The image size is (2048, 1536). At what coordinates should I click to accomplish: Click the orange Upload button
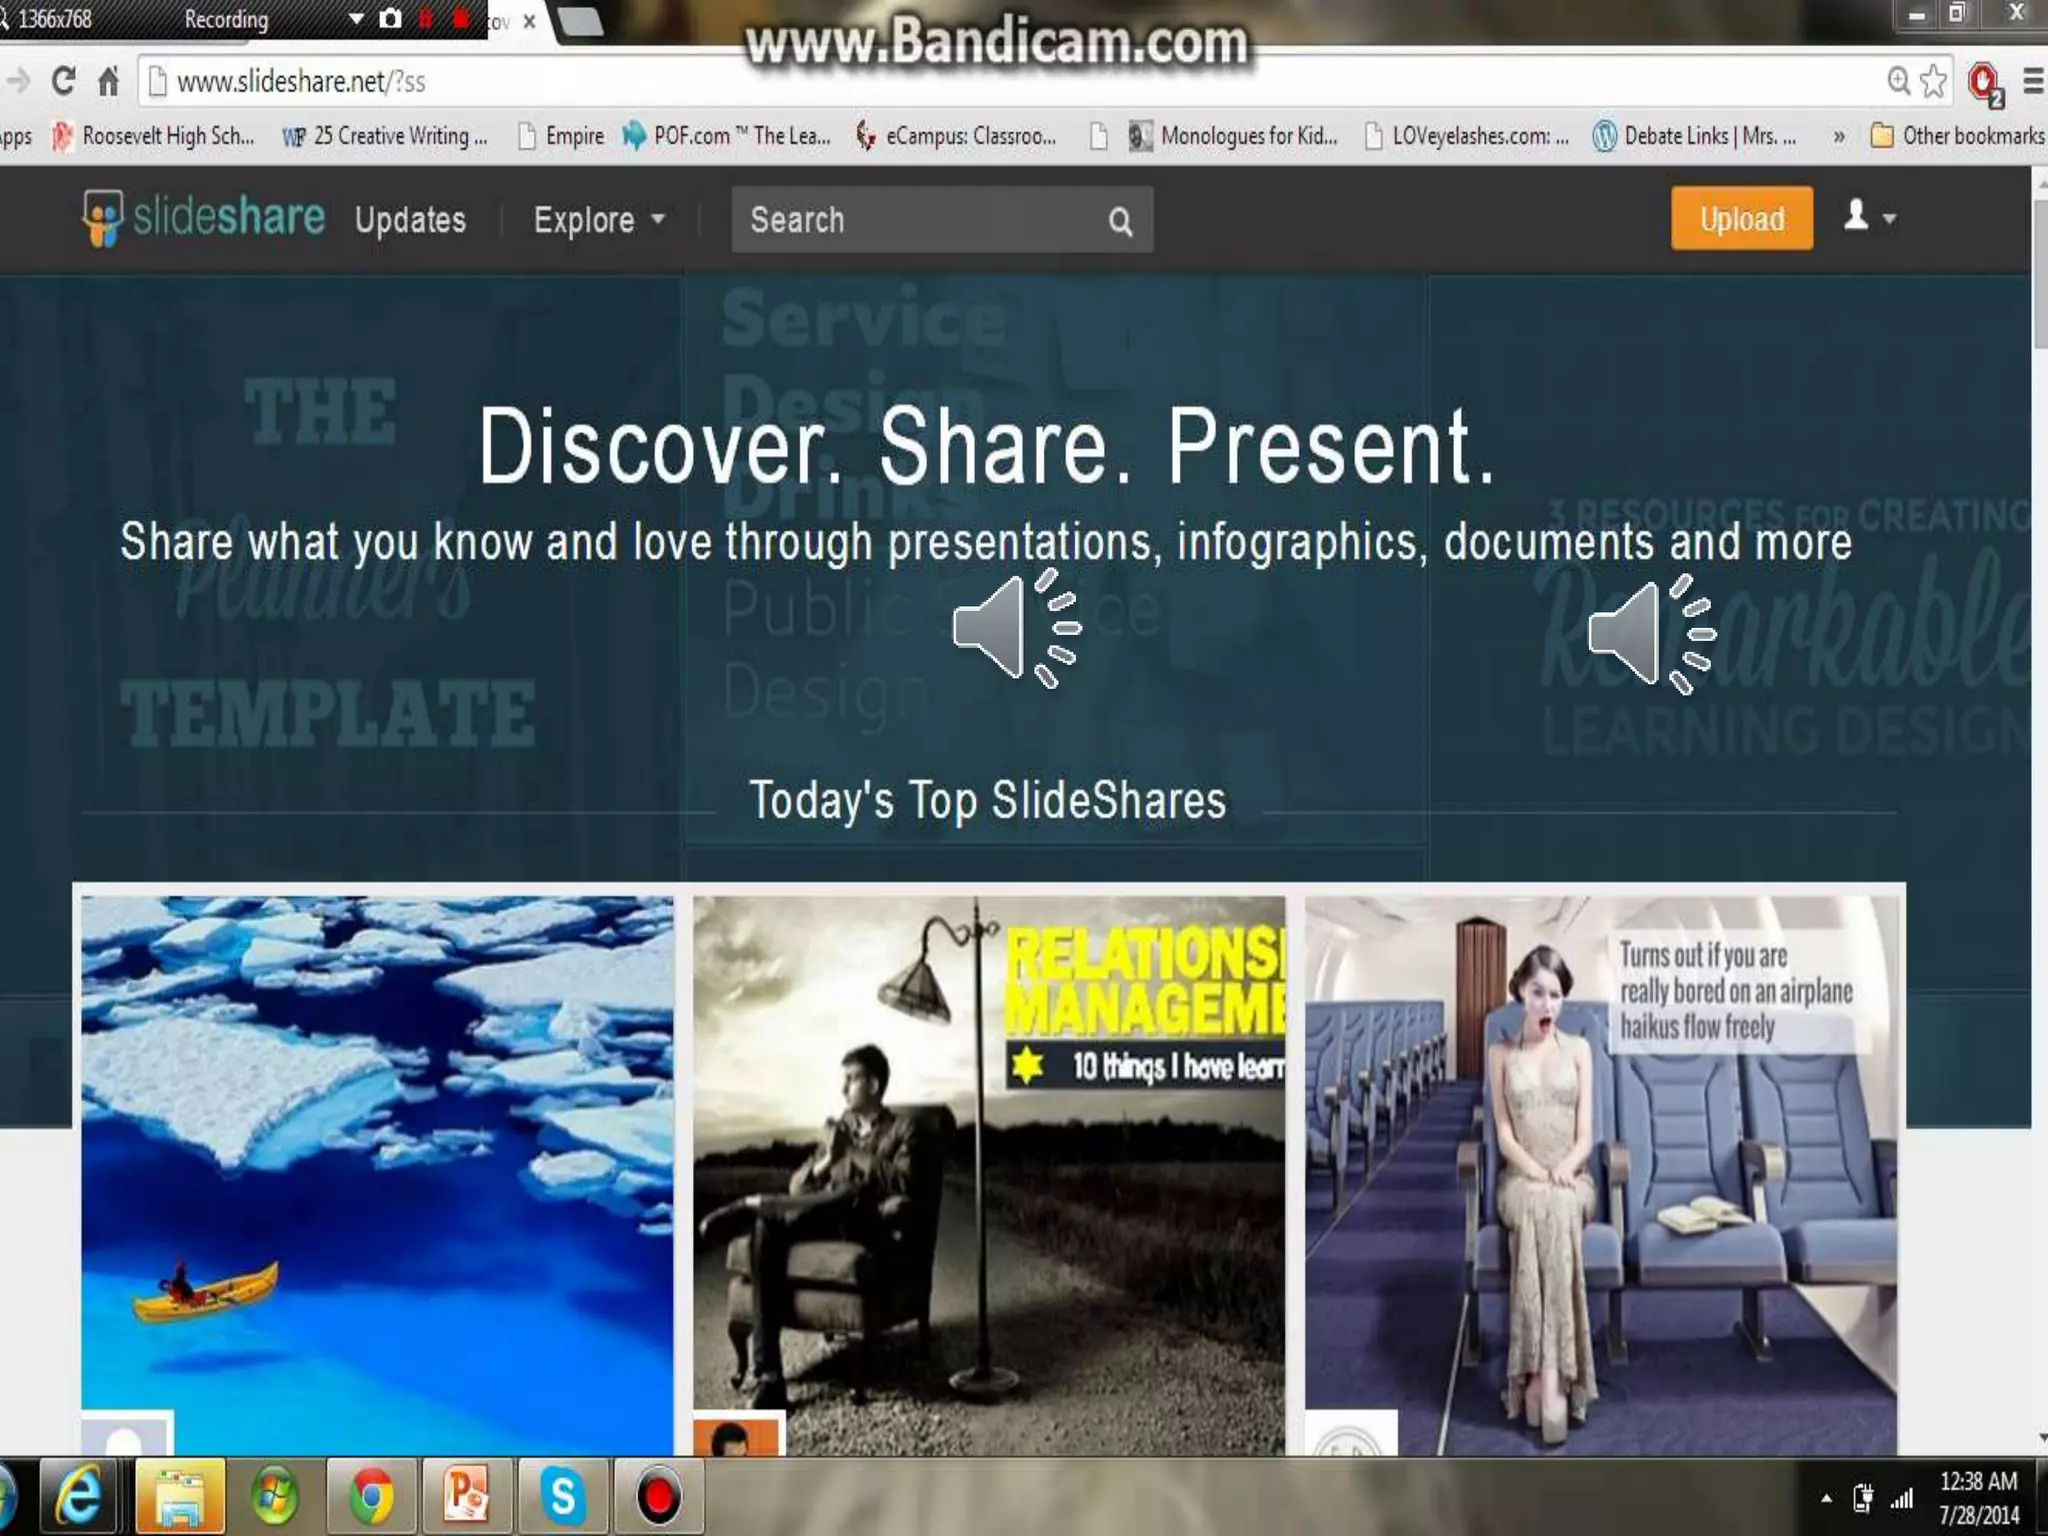(x=1741, y=218)
